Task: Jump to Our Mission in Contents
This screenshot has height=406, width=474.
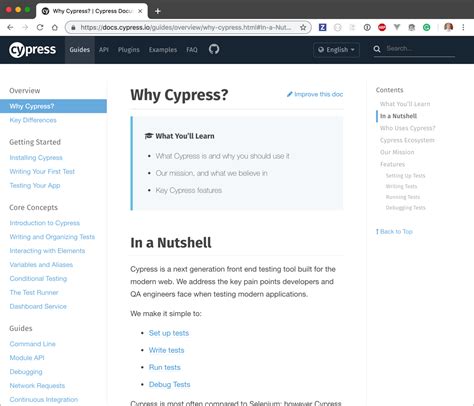Action: click(397, 152)
